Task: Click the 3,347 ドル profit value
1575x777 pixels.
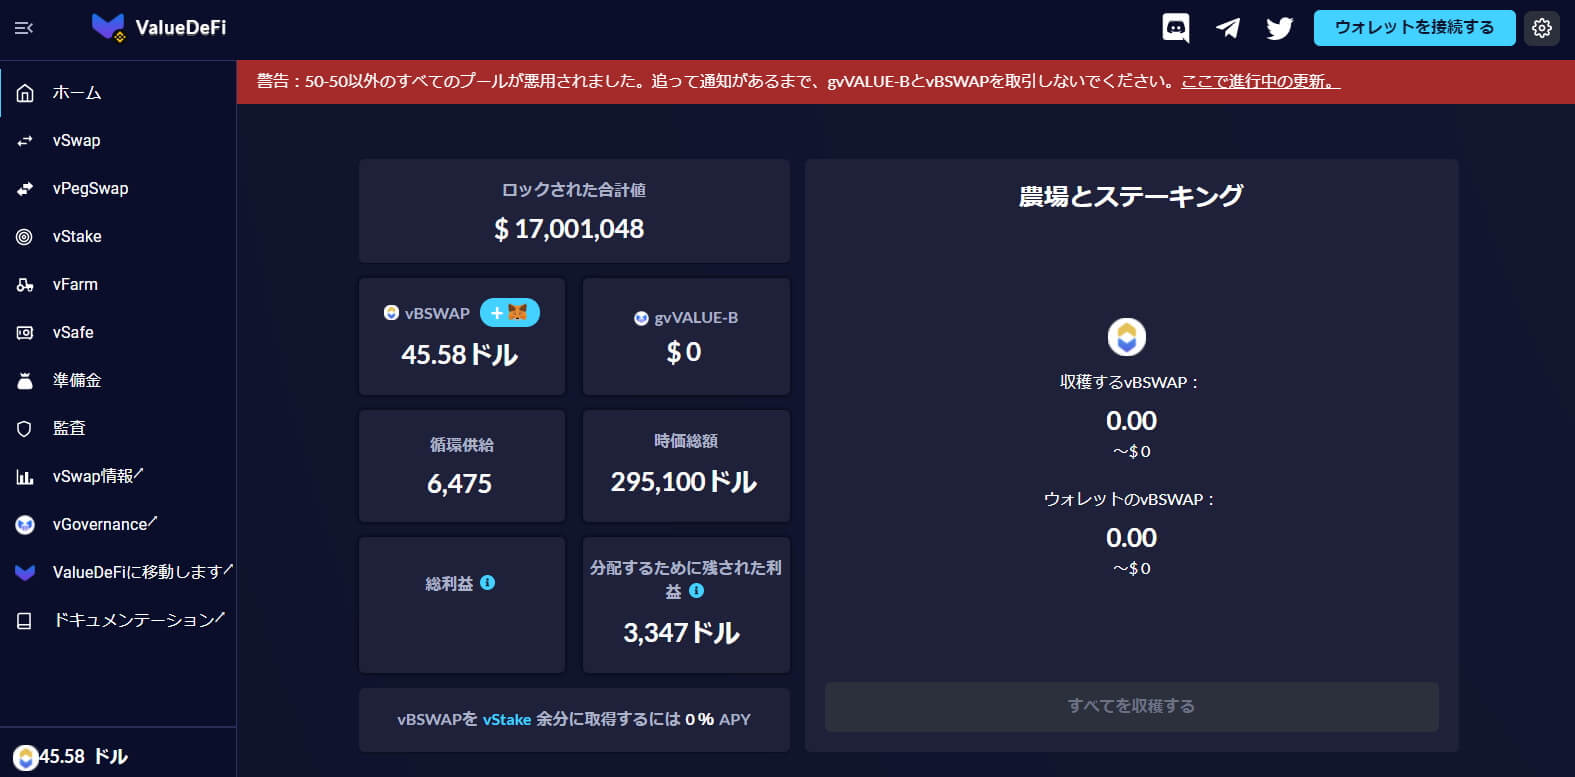Action: 681,633
